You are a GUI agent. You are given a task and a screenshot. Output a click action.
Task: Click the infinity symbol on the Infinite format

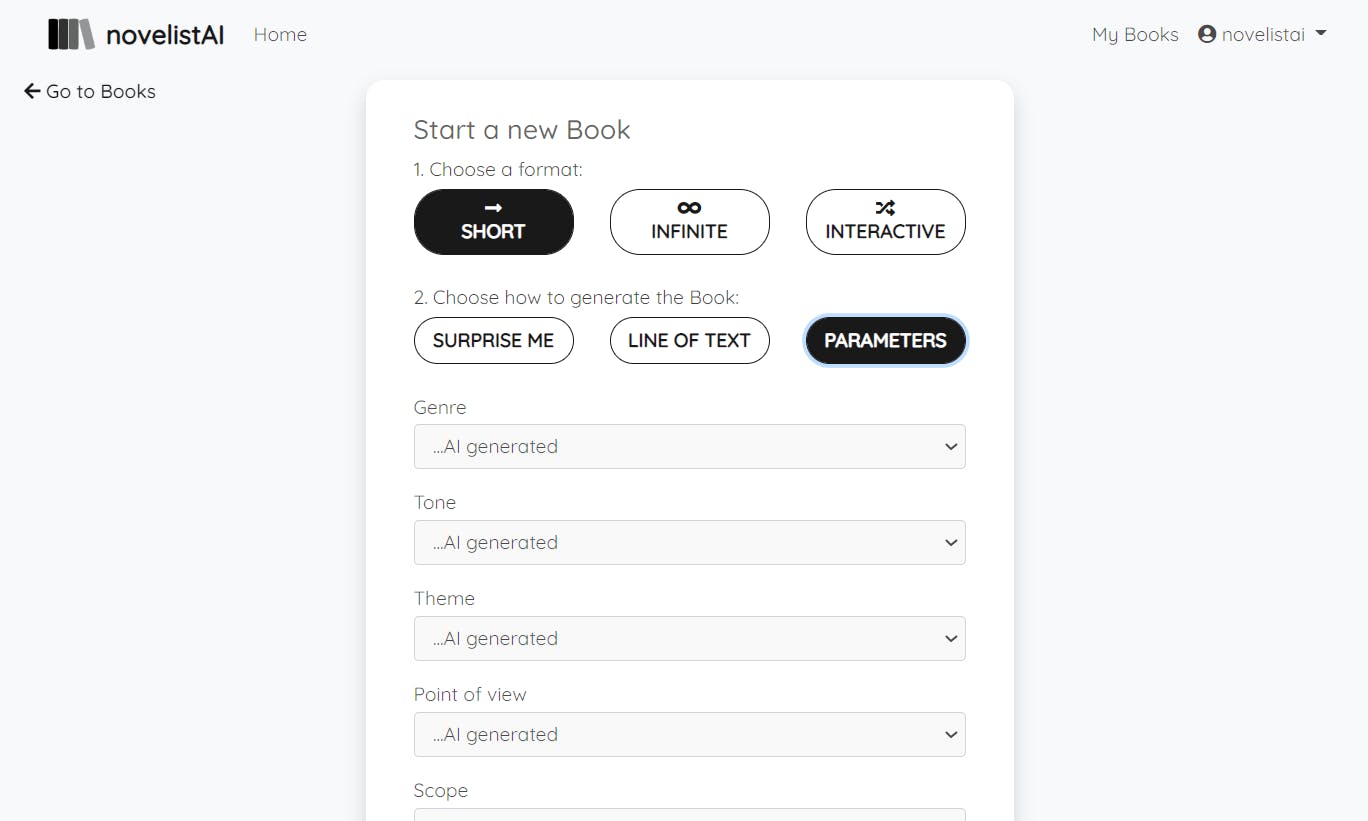click(689, 208)
